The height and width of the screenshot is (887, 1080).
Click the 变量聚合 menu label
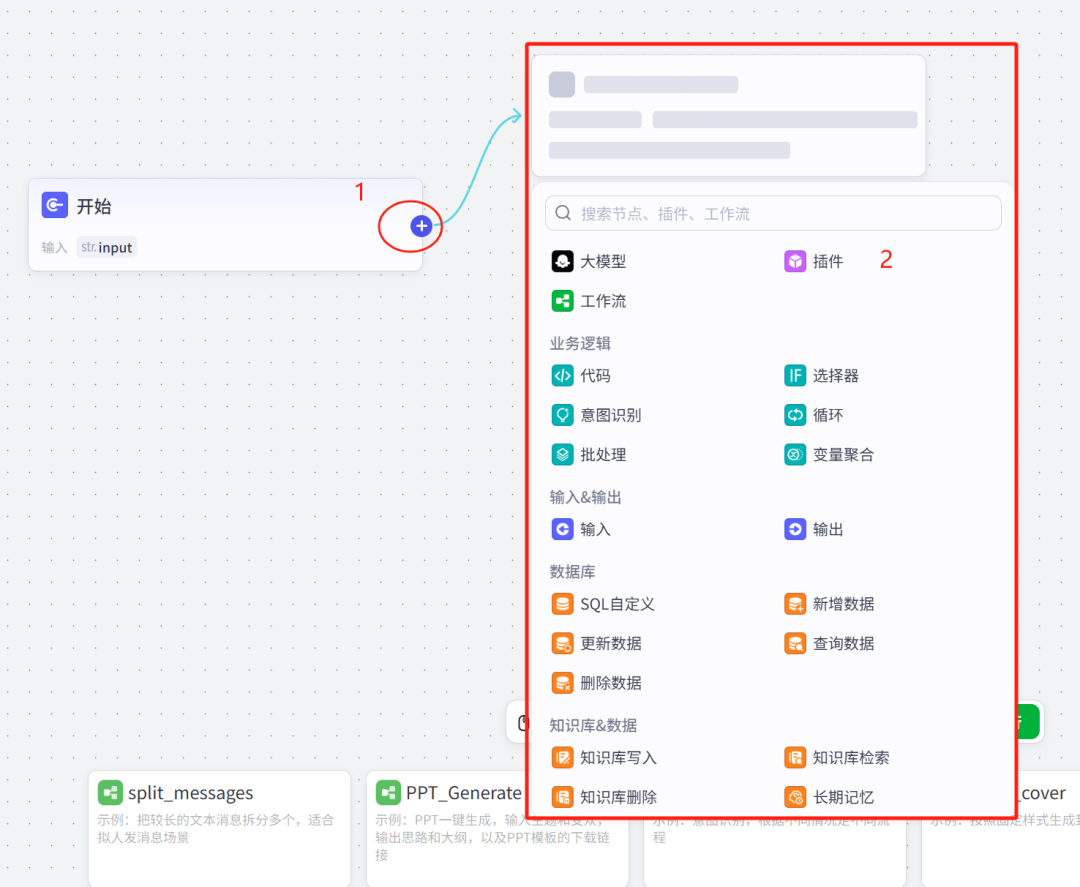click(x=843, y=455)
